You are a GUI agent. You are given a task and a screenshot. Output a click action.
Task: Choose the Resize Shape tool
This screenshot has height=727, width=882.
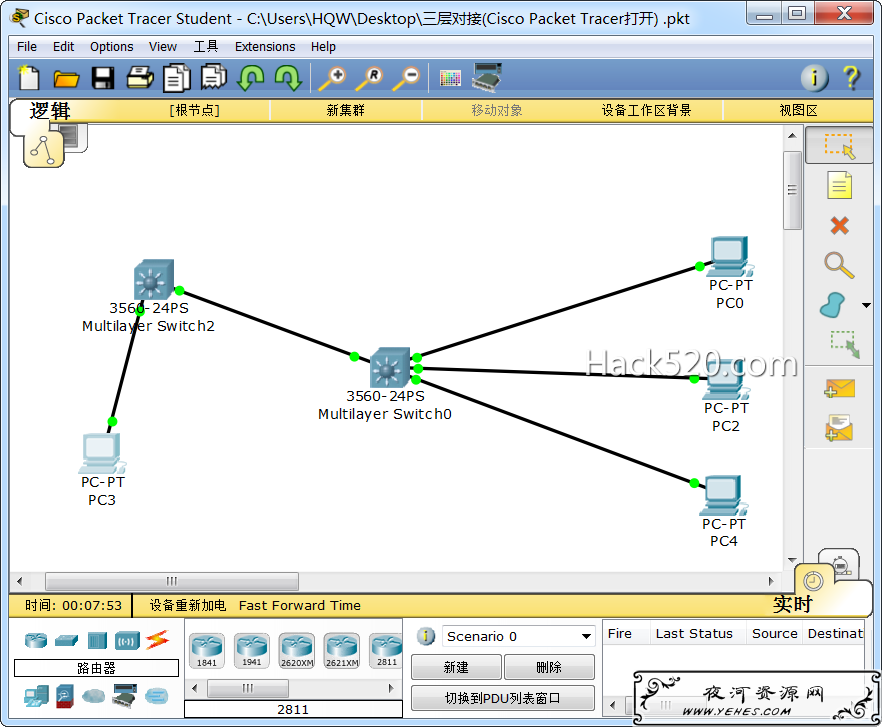point(845,344)
